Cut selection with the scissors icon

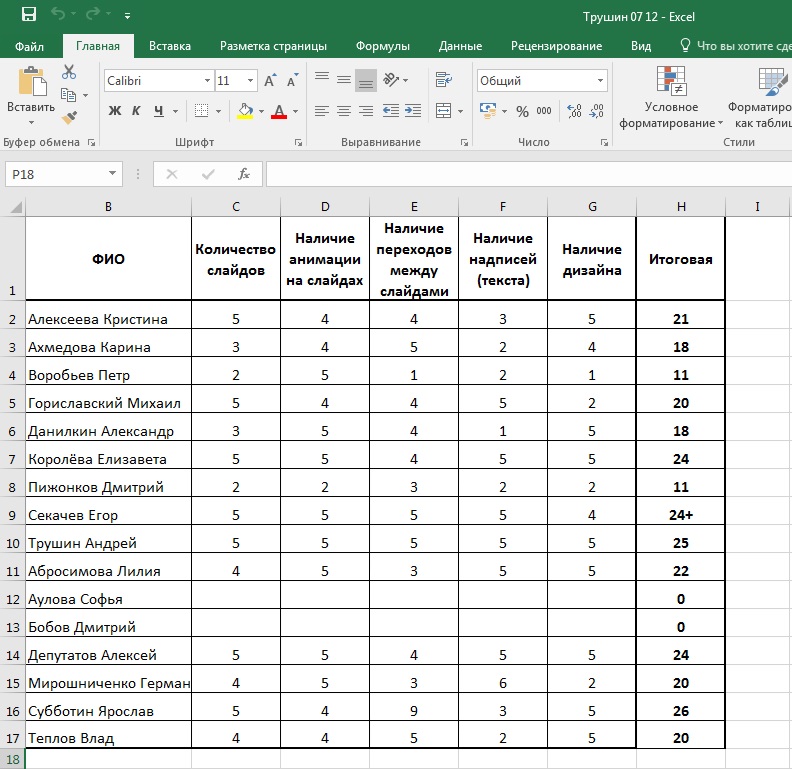click(x=69, y=72)
